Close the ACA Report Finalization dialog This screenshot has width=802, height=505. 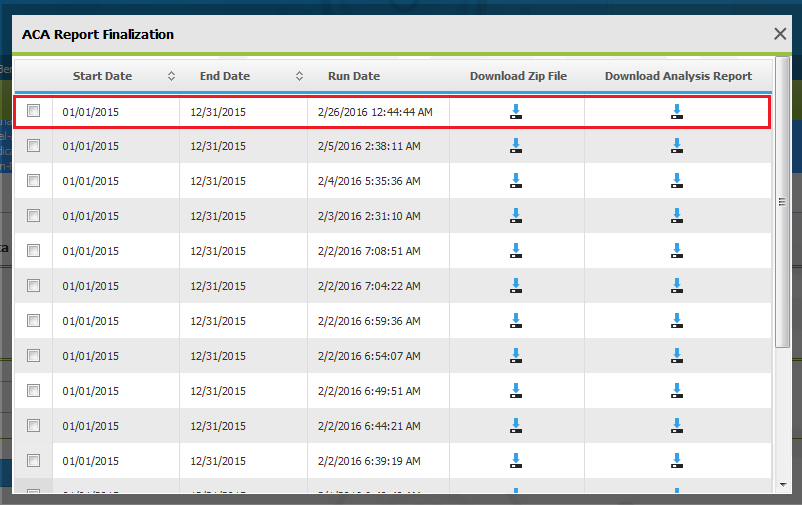coord(780,34)
